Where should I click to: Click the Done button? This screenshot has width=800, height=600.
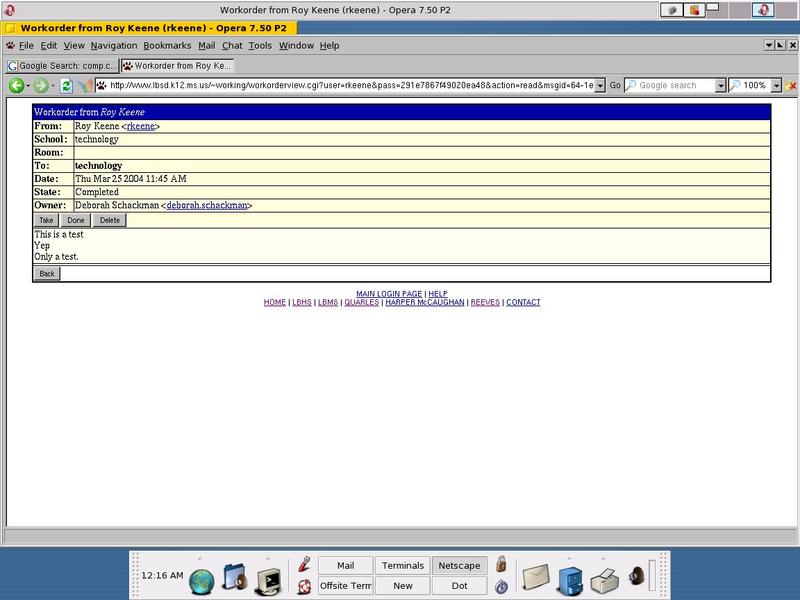(76, 220)
